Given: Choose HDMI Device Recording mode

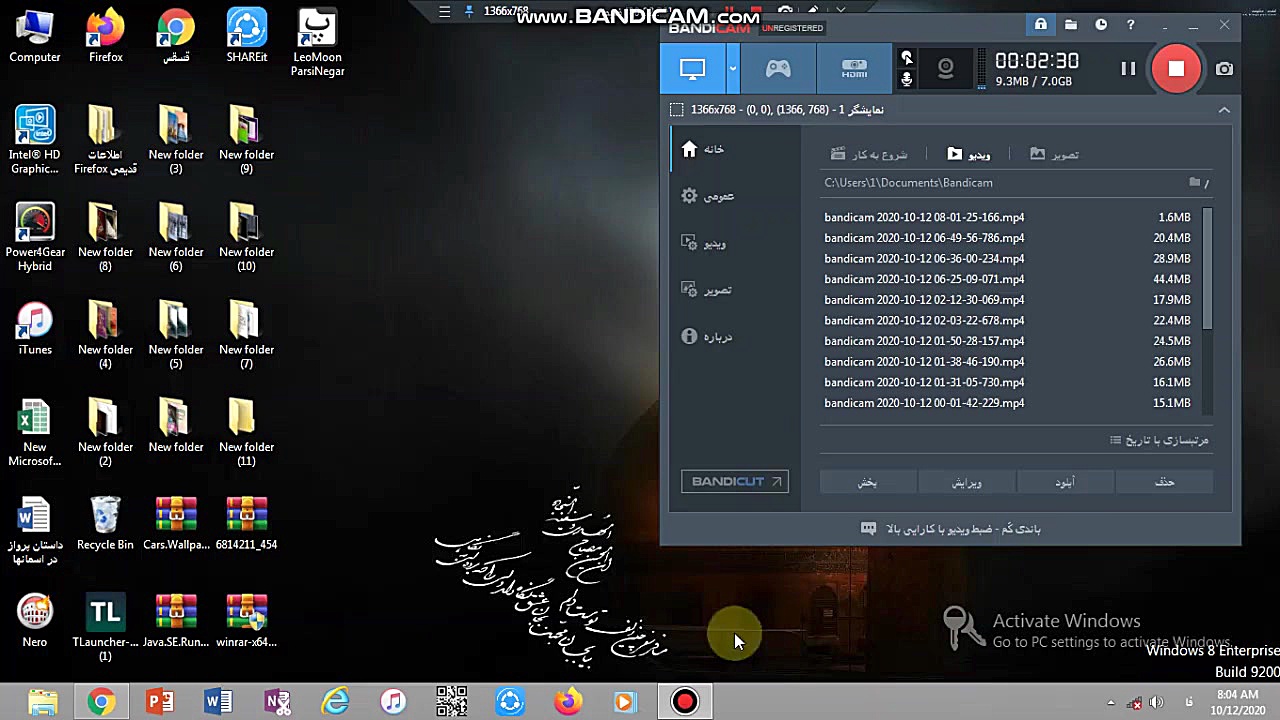Looking at the screenshot, I should pyautogui.click(x=854, y=69).
